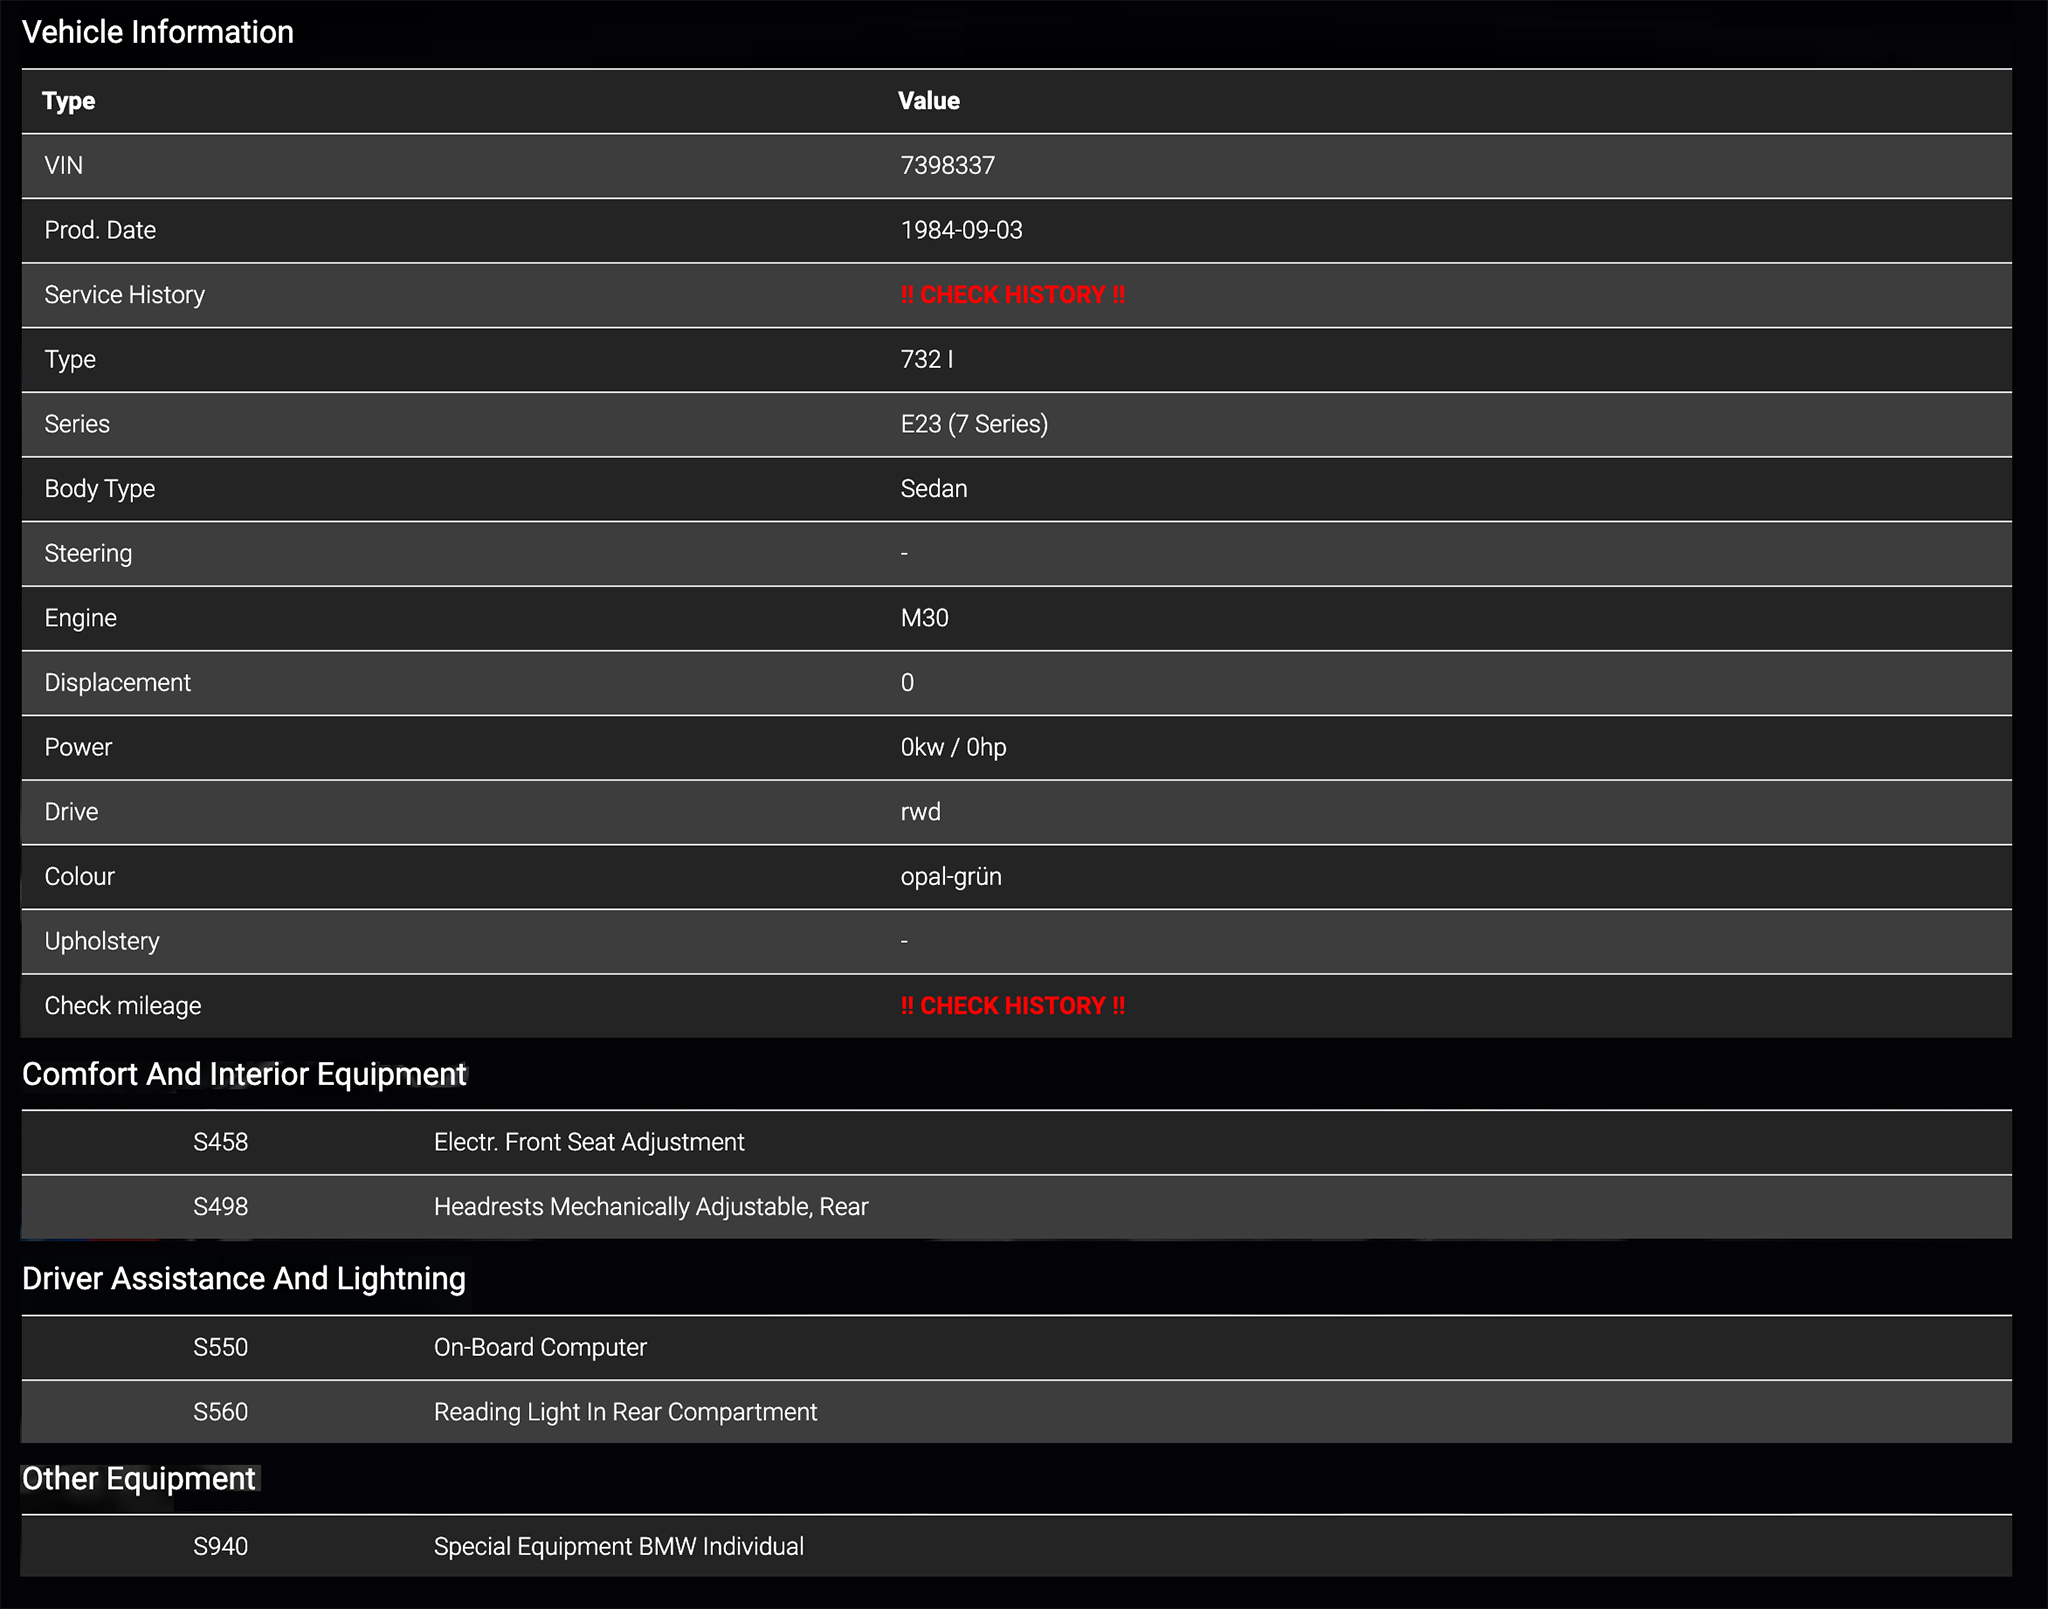Click the S458 equipment code
This screenshot has width=2048, height=1609.
pyautogui.click(x=220, y=1142)
